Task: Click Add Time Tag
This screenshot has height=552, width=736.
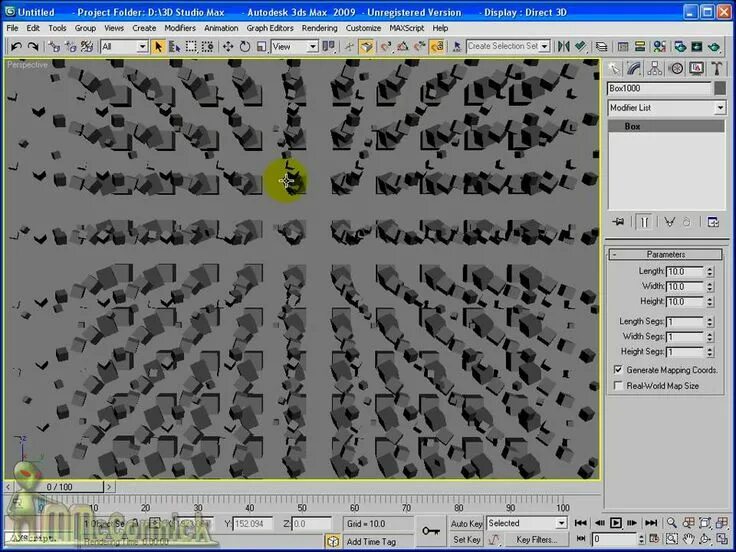Action: [x=371, y=542]
